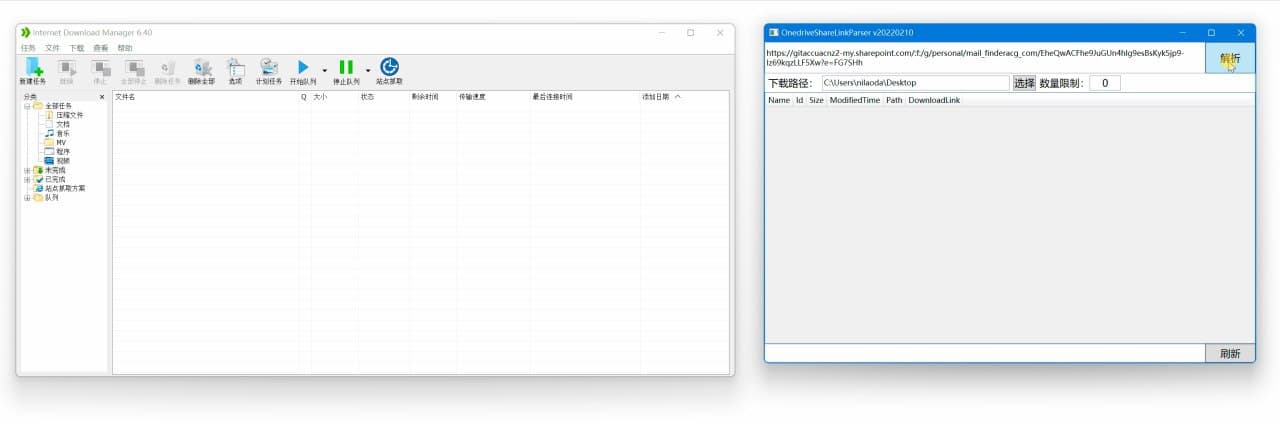
Task: Click the OnedriveShareLinkParser title bar icon
Action: [774, 33]
